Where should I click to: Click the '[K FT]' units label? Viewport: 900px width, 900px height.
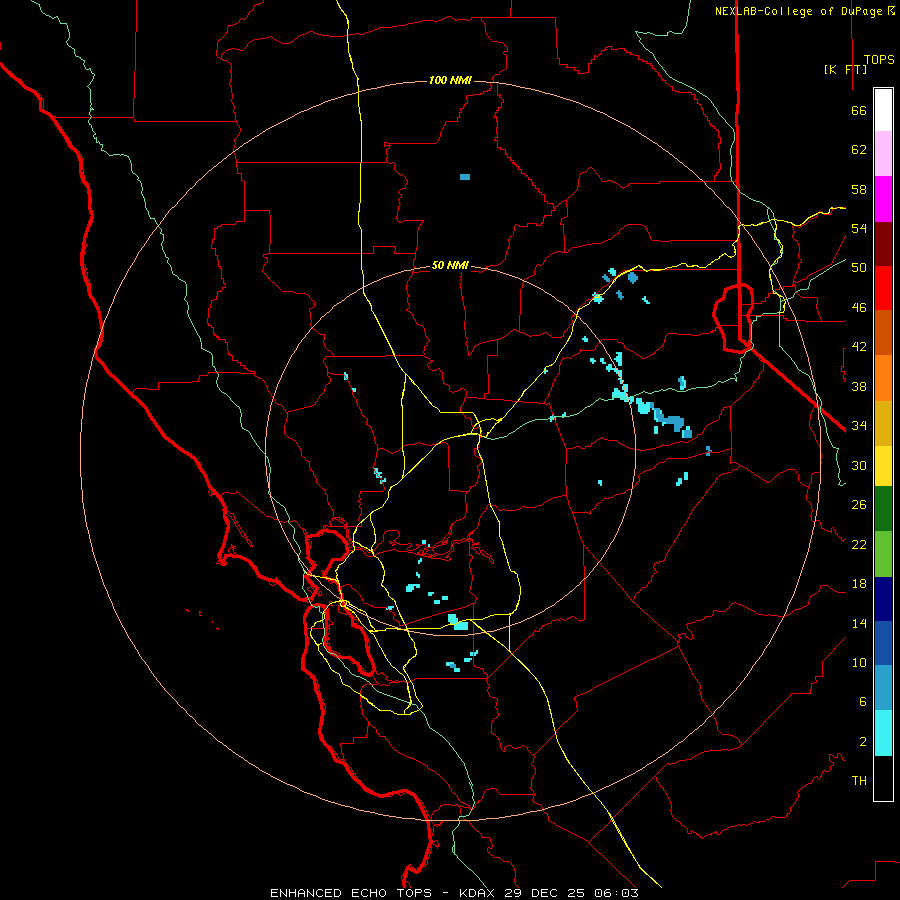point(845,69)
